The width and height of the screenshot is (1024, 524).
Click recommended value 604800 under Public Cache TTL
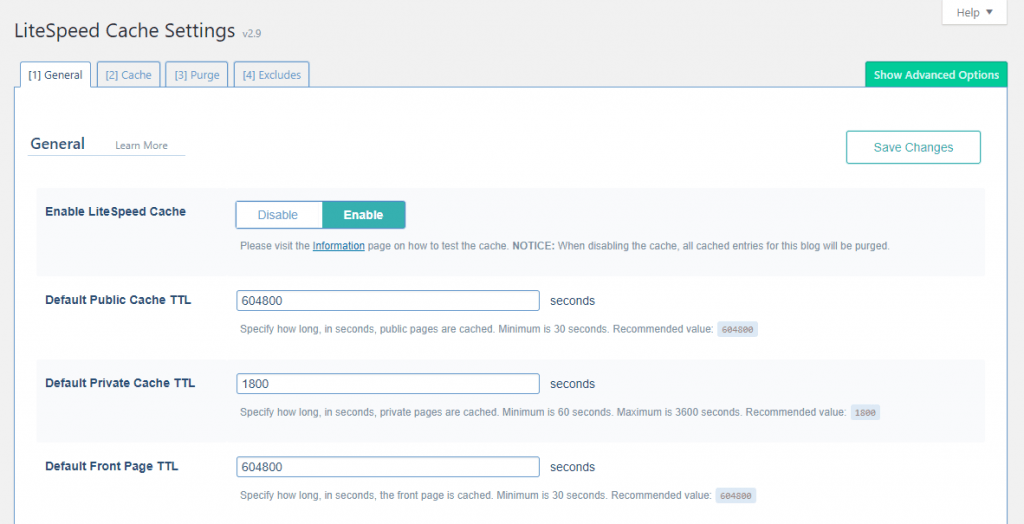tap(737, 330)
